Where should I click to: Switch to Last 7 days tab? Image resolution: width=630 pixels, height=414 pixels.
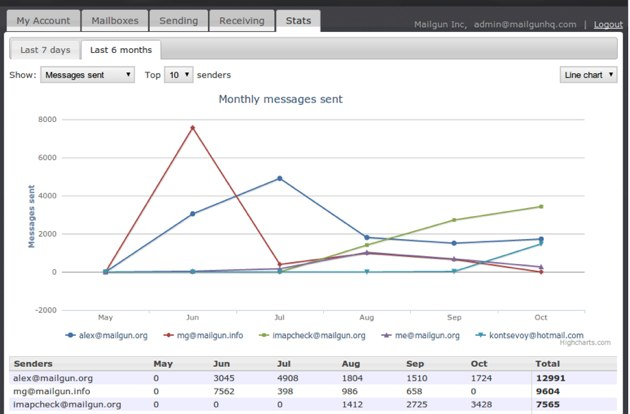[45, 50]
